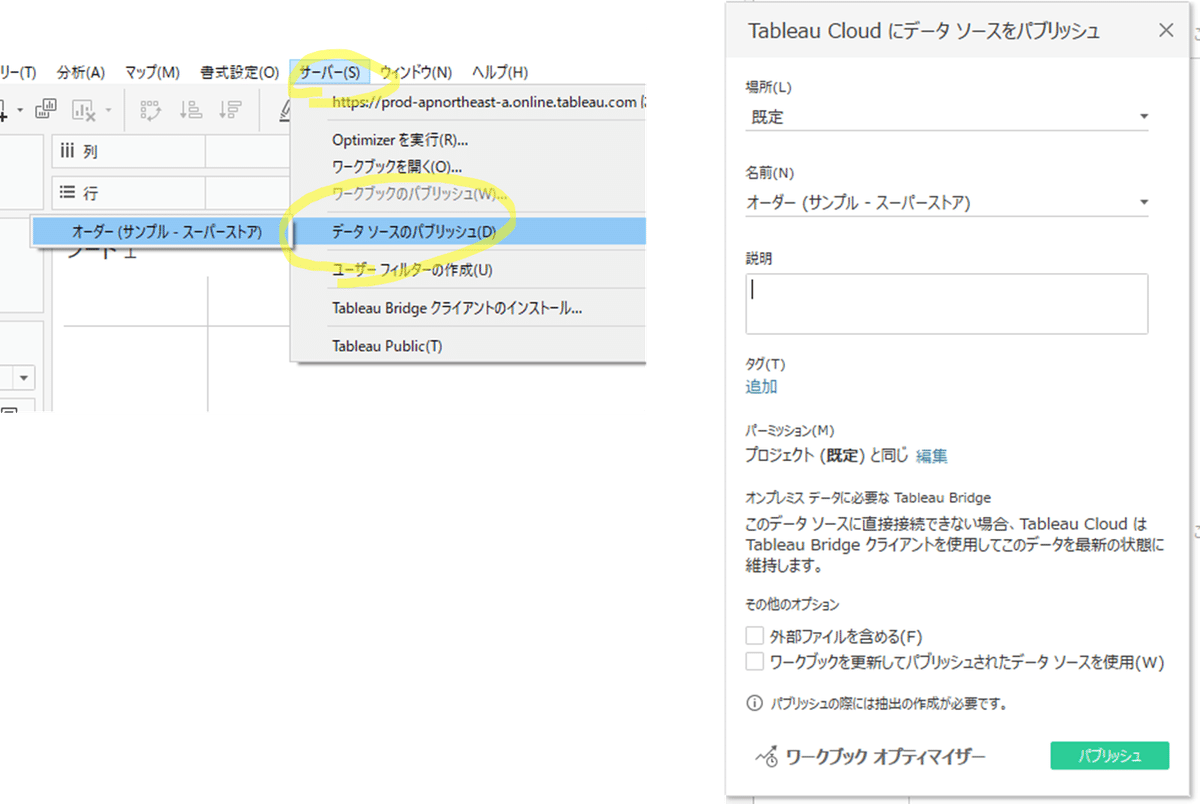The width and height of the screenshot is (1200, 804).
Task: Open the ウィンドウ(N) menu
Action: [x=416, y=72]
